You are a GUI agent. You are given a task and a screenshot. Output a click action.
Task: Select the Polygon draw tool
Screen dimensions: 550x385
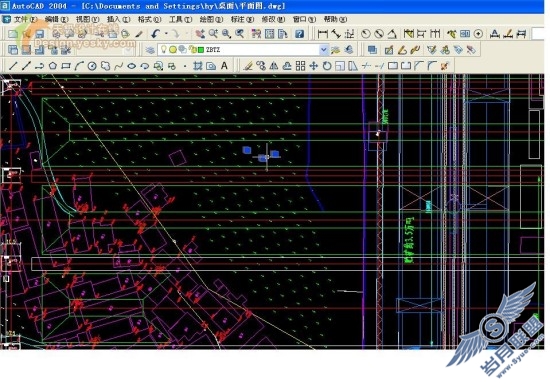(x=53, y=66)
